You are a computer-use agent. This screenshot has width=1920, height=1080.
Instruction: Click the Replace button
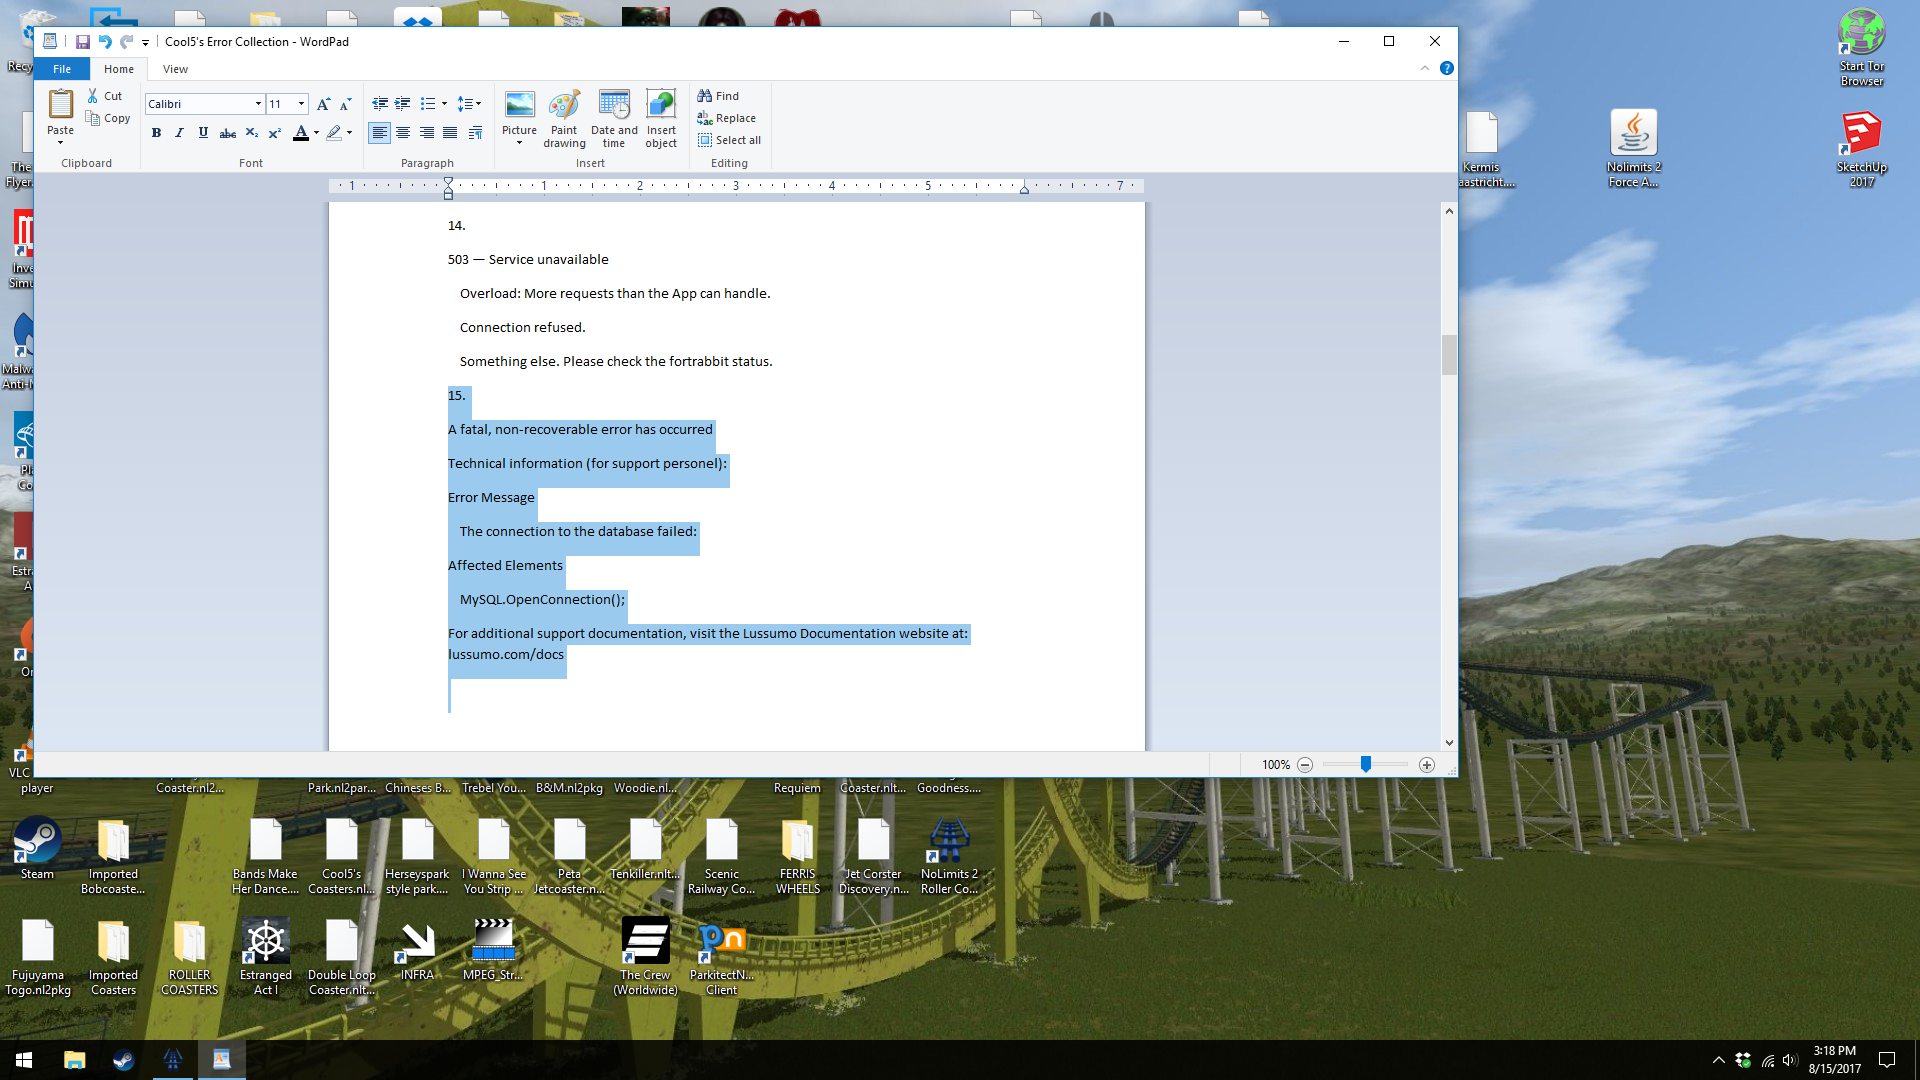[x=727, y=118]
